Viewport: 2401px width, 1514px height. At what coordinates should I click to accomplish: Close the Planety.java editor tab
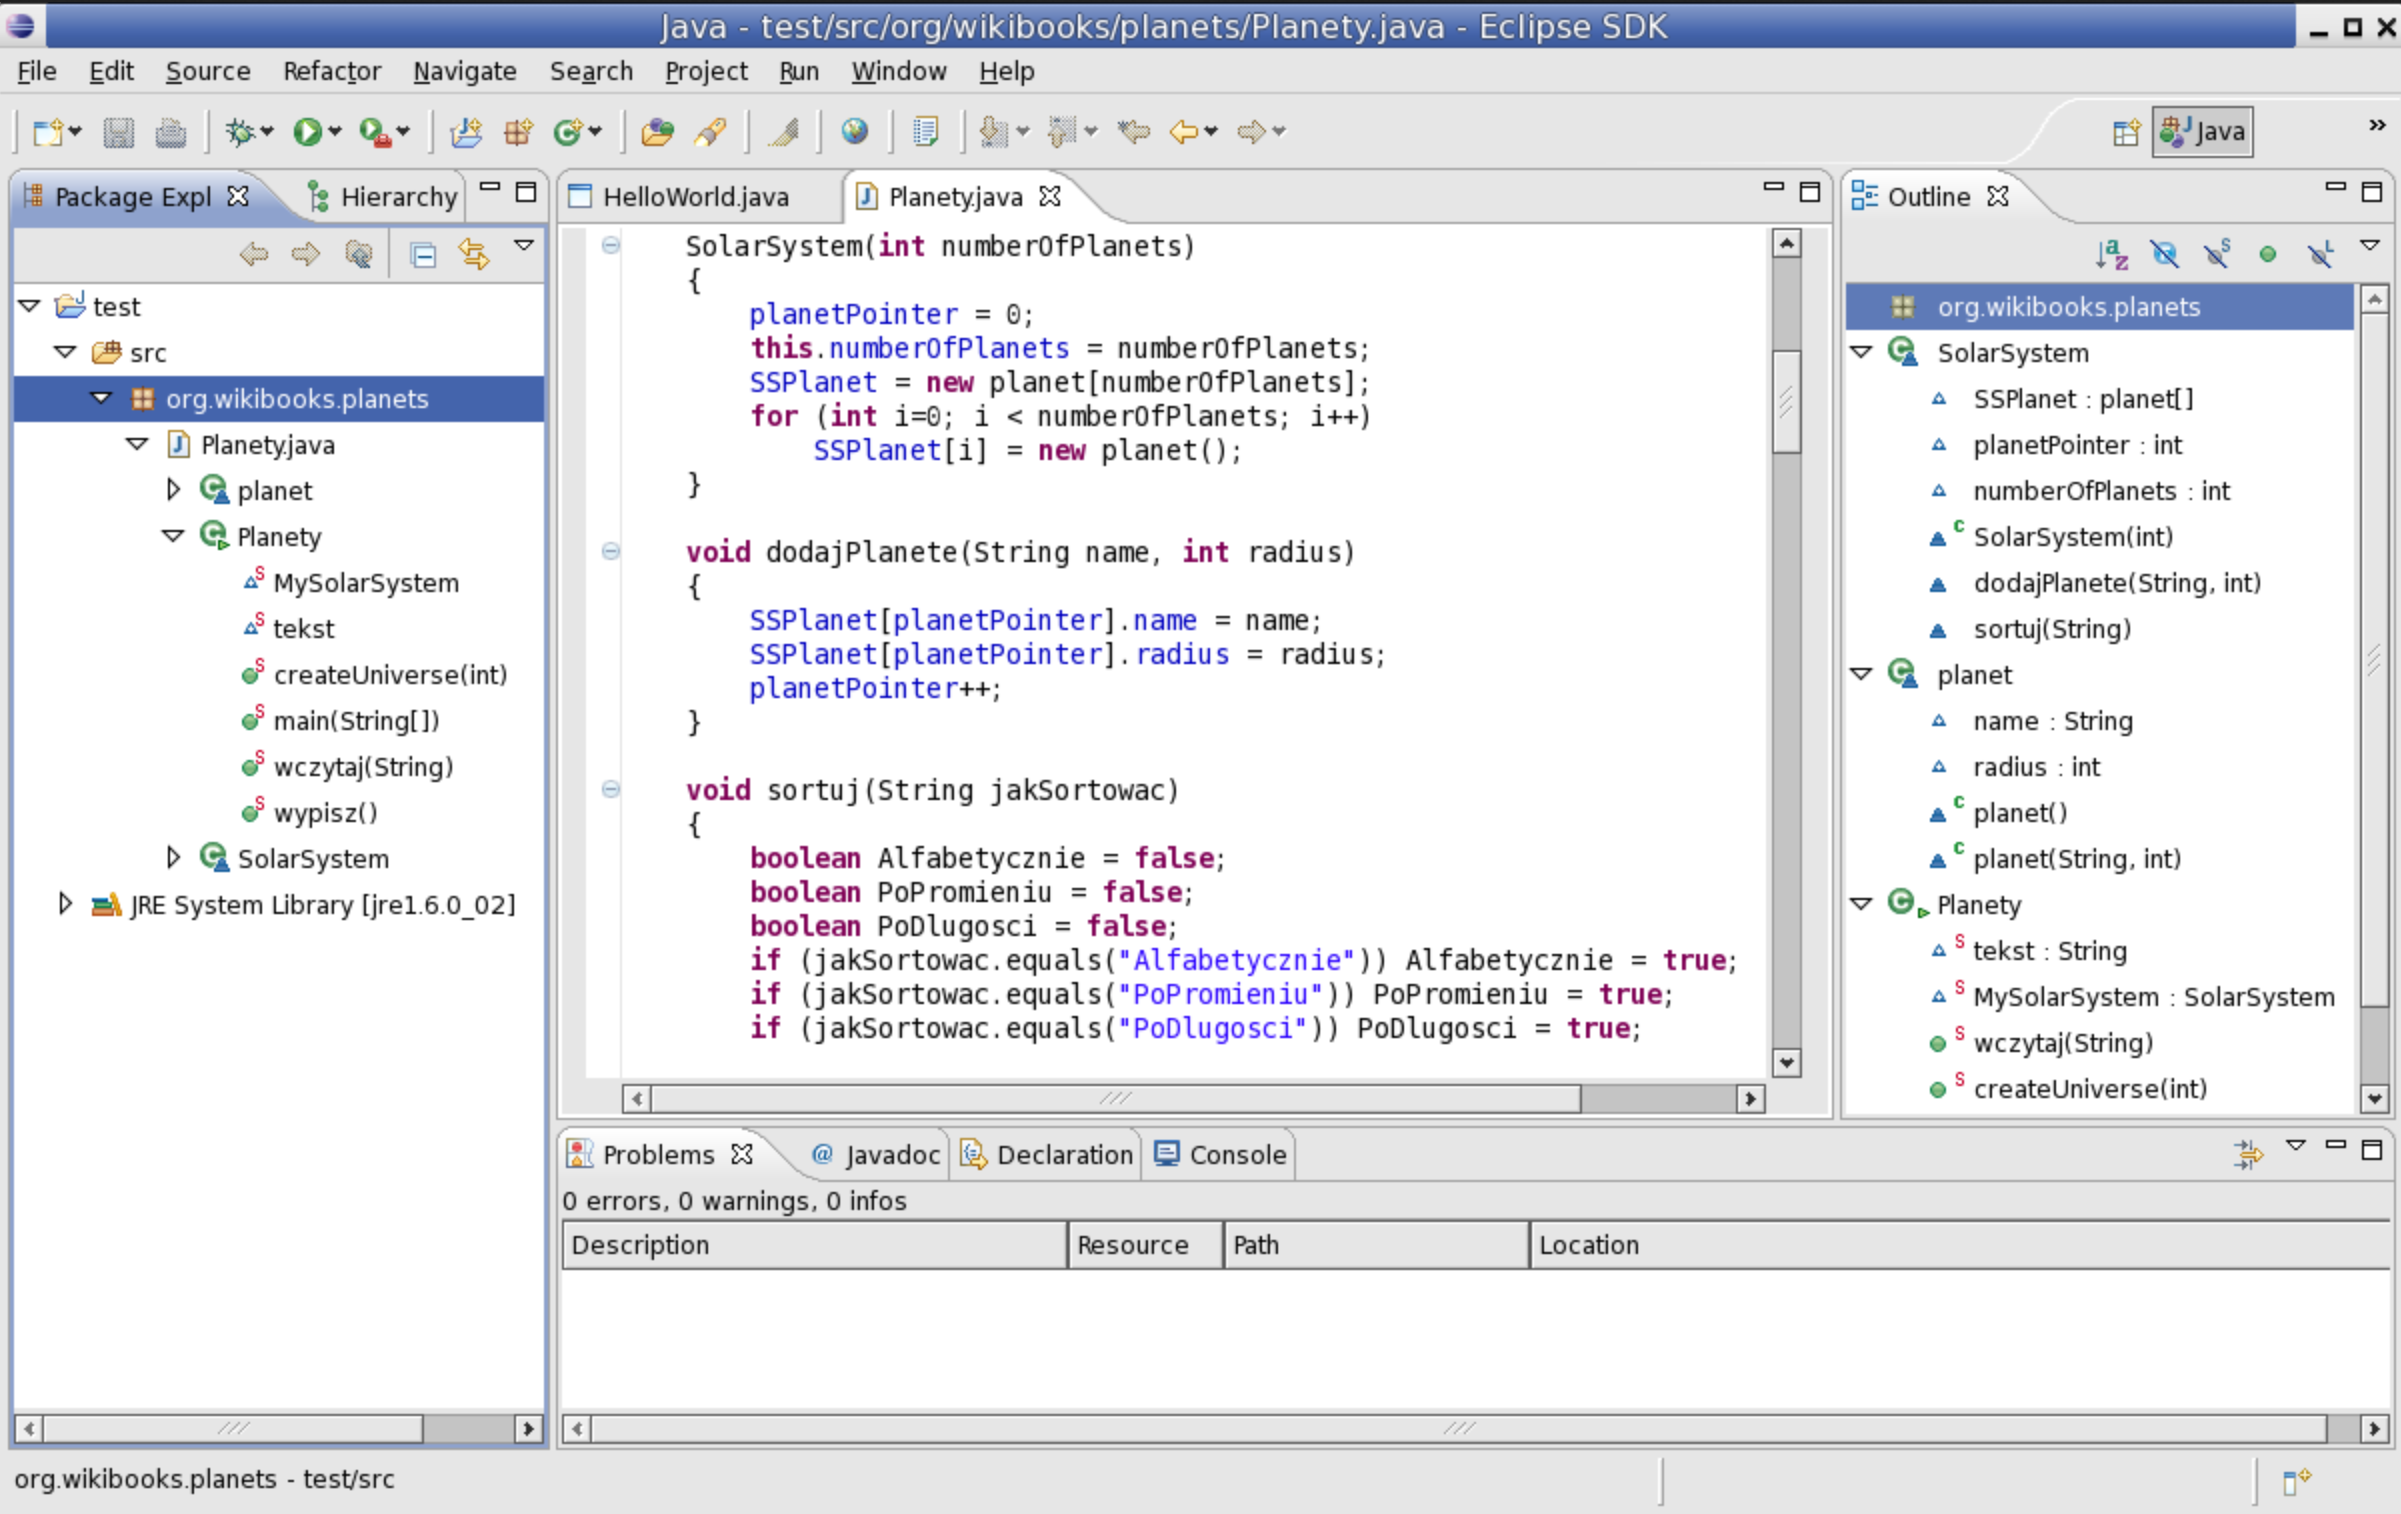(1050, 196)
